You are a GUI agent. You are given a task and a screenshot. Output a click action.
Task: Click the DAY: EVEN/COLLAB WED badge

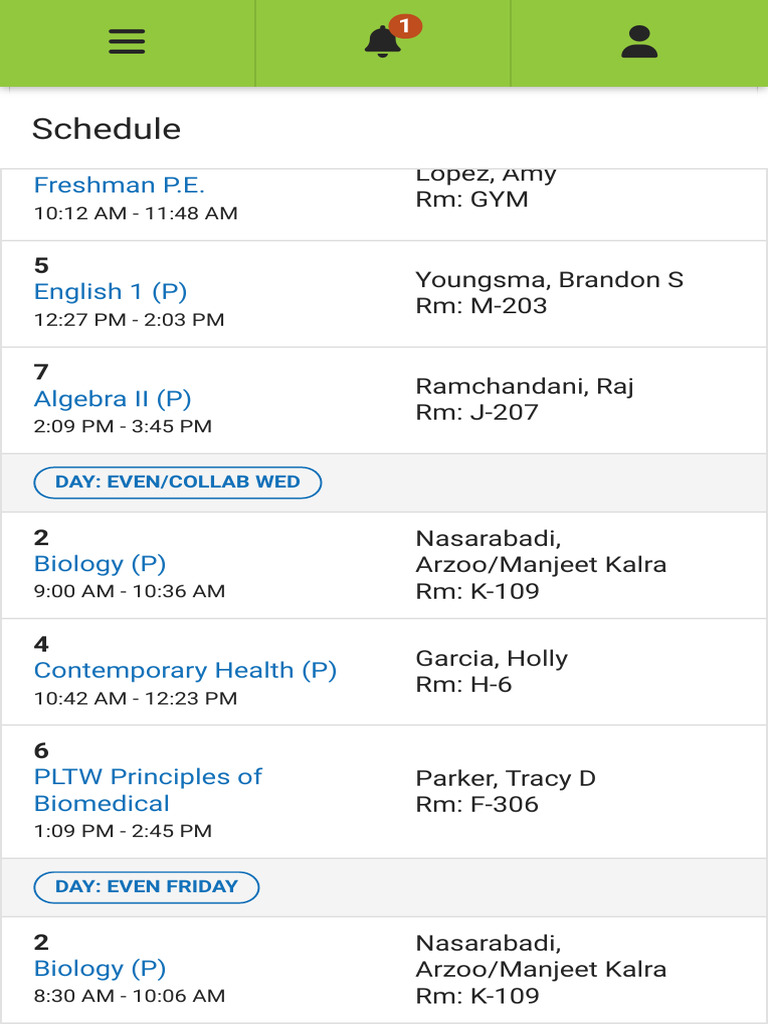point(178,482)
